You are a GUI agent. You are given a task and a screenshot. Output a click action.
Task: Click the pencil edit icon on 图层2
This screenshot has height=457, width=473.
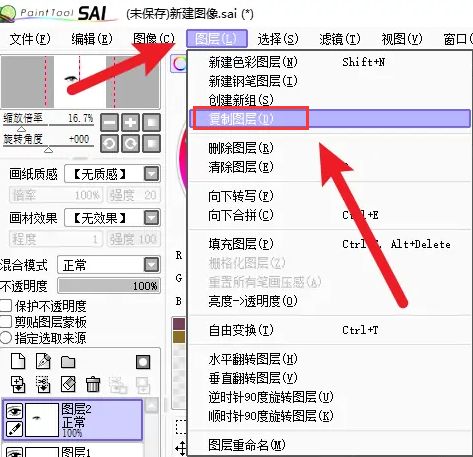(x=15, y=429)
